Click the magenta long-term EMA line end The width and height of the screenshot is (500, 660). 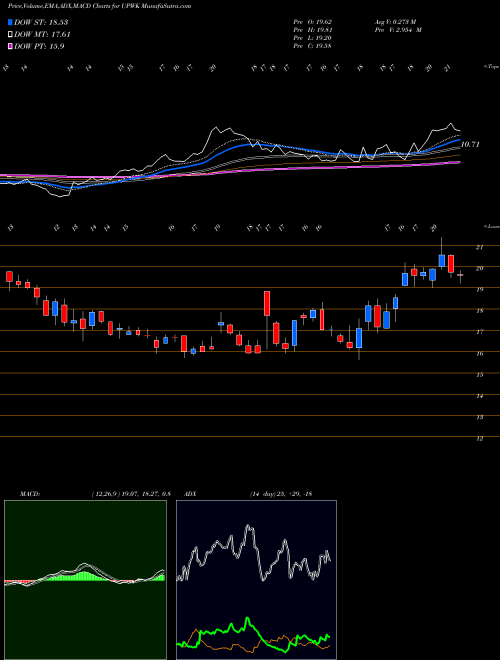459,162
